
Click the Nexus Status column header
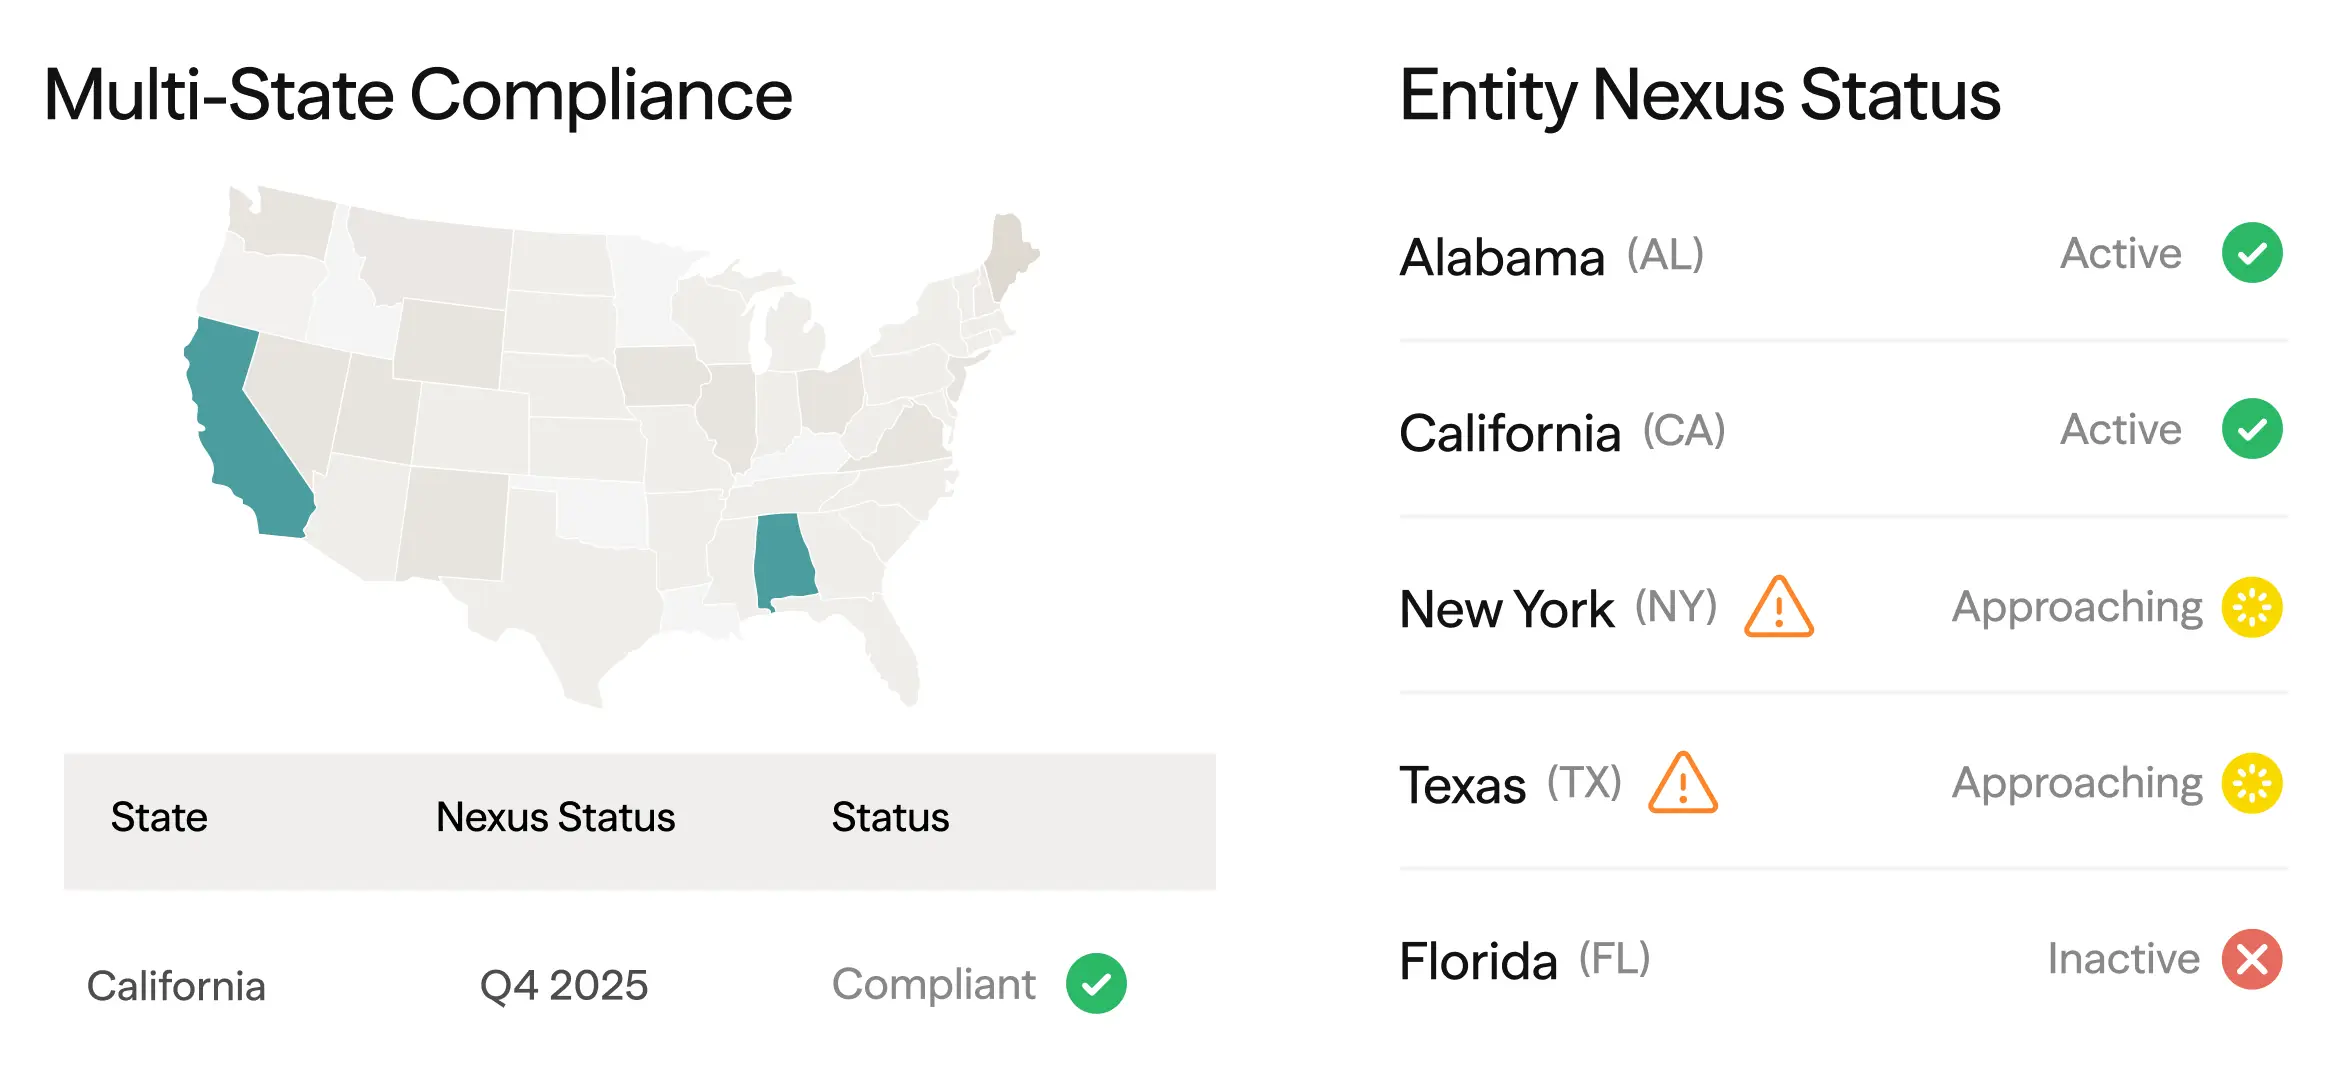pyautogui.click(x=555, y=818)
